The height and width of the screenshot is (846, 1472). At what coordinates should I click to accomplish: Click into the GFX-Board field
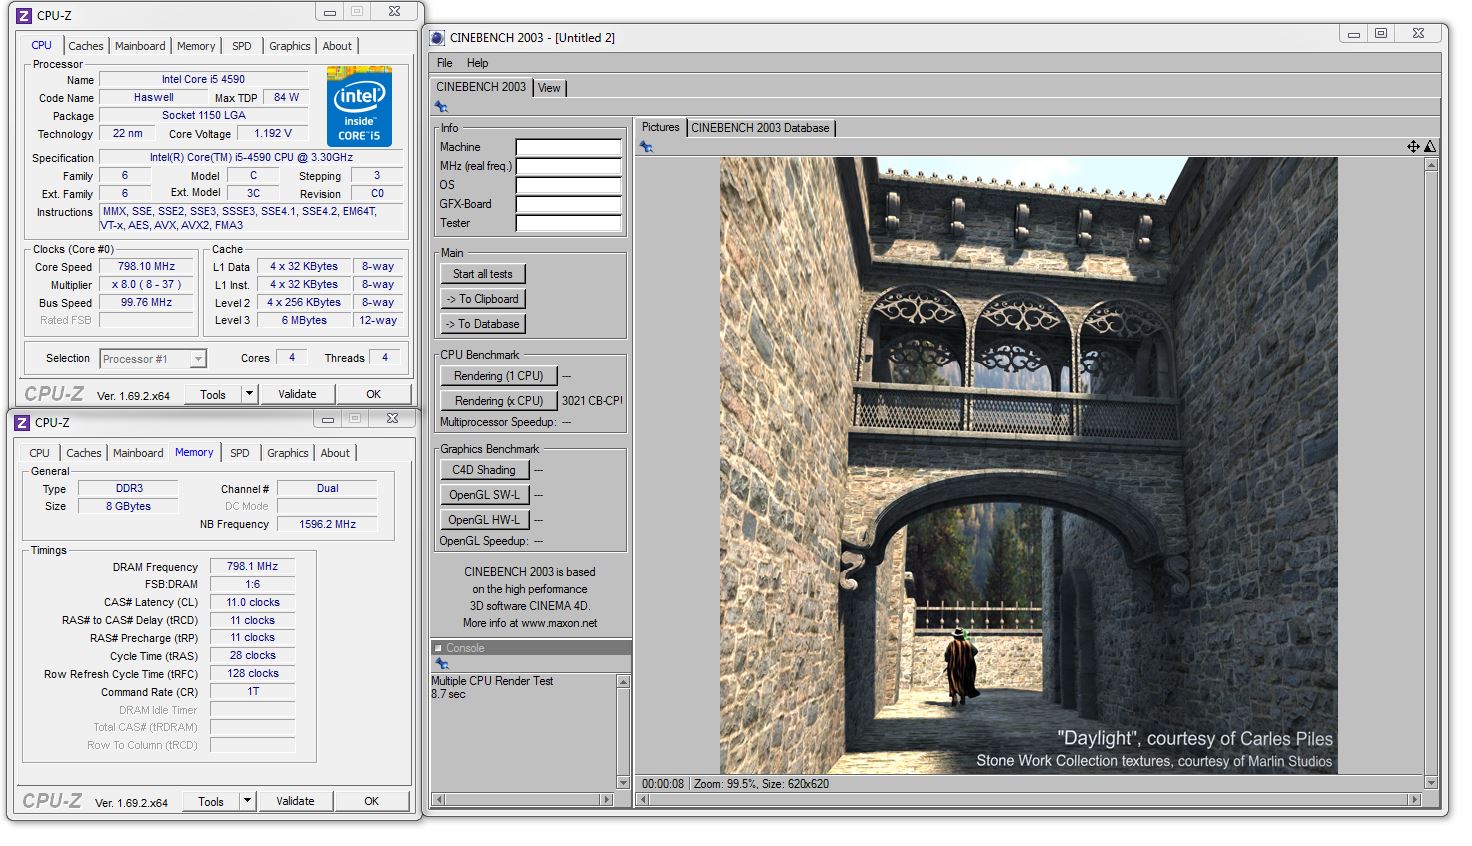coord(568,204)
